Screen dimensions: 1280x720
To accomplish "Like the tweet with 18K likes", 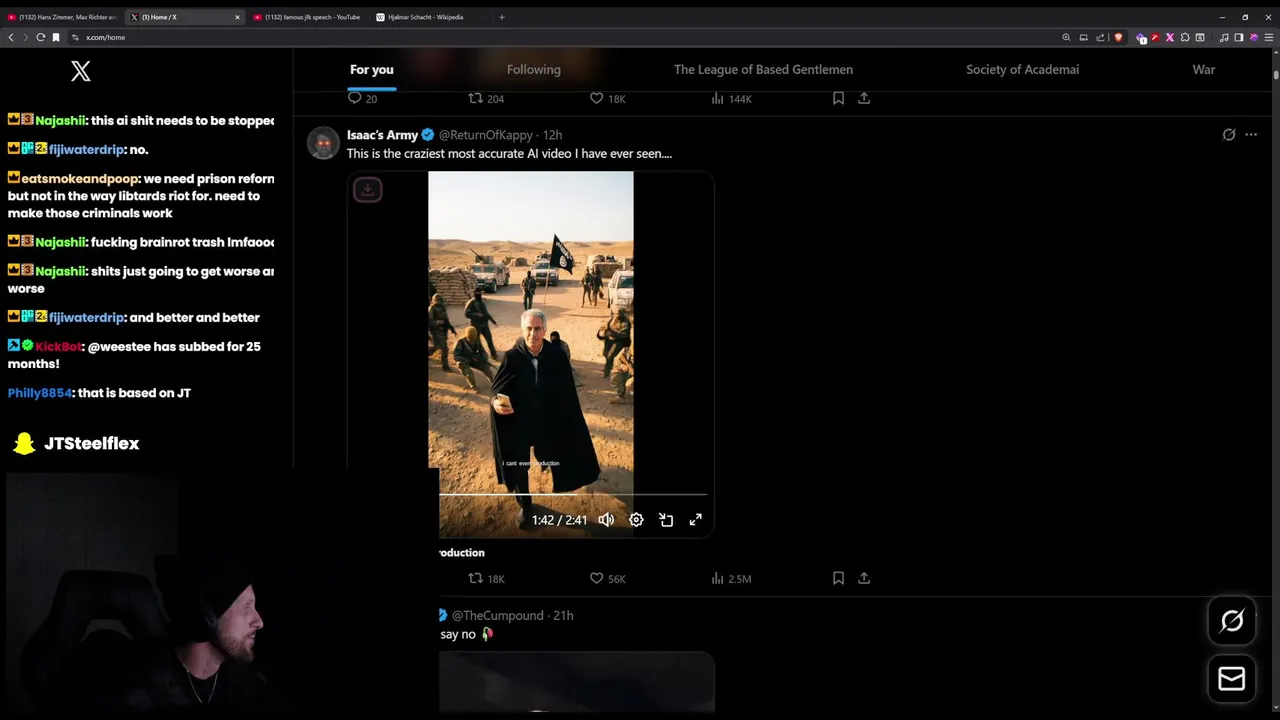I will pos(607,98).
